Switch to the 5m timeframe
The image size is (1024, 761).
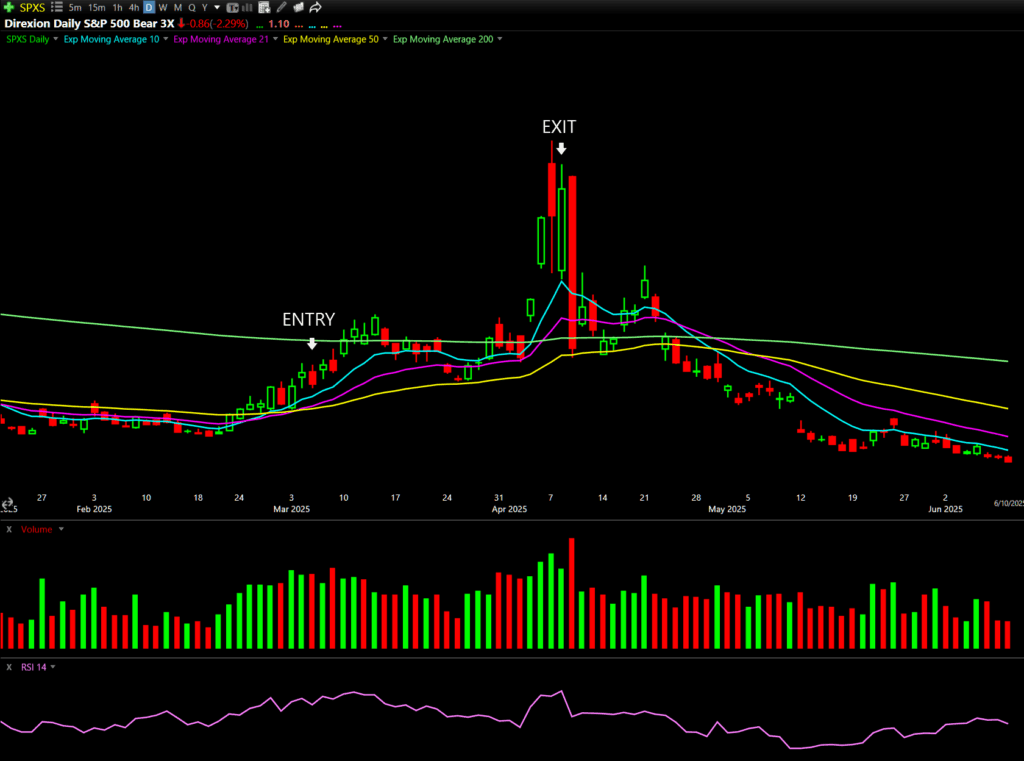pos(75,7)
